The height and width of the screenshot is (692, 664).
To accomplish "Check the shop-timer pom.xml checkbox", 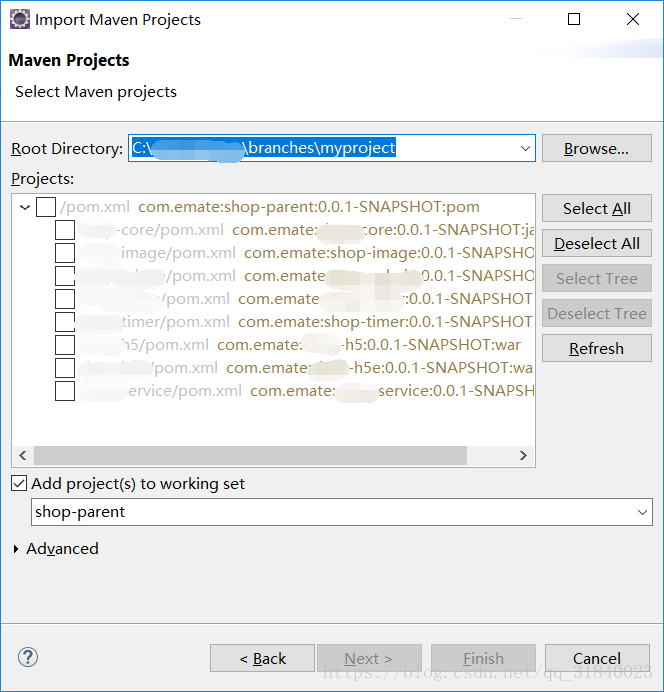I will pos(65,322).
